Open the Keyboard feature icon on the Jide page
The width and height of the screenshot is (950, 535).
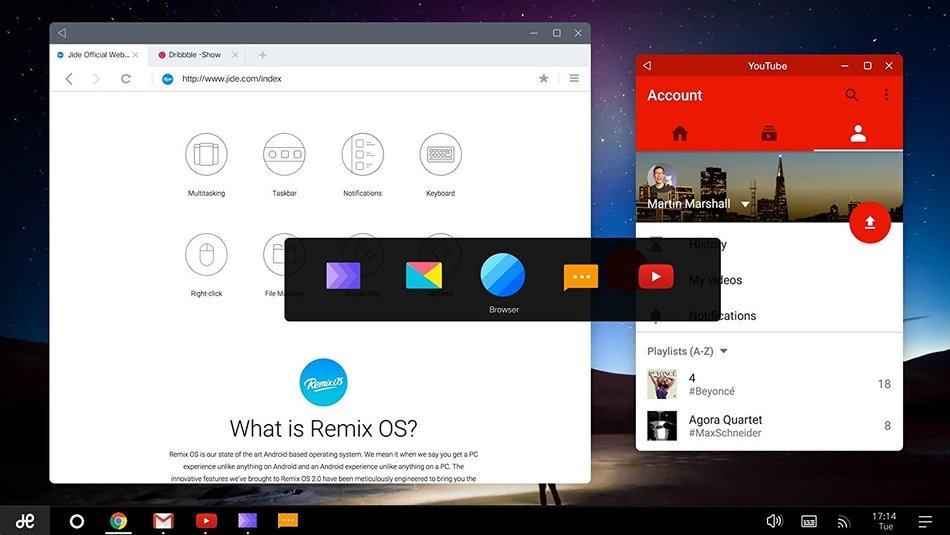tap(440, 155)
